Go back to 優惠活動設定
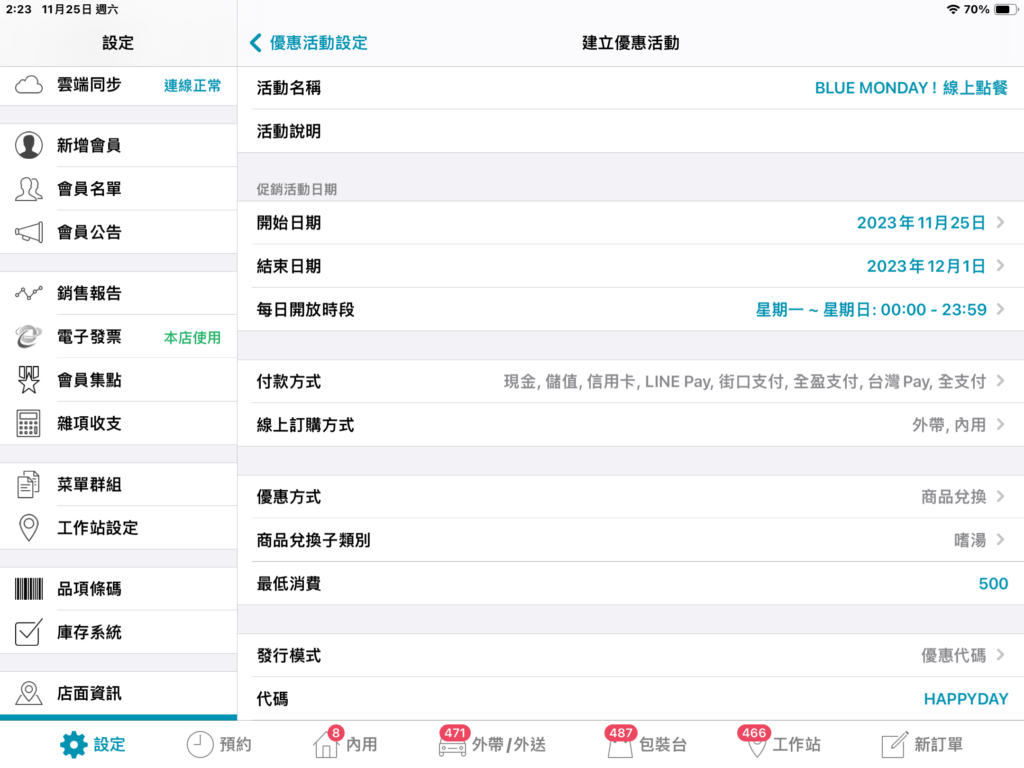The height and width of the screenshot is (768, 1024). [309, 43]
